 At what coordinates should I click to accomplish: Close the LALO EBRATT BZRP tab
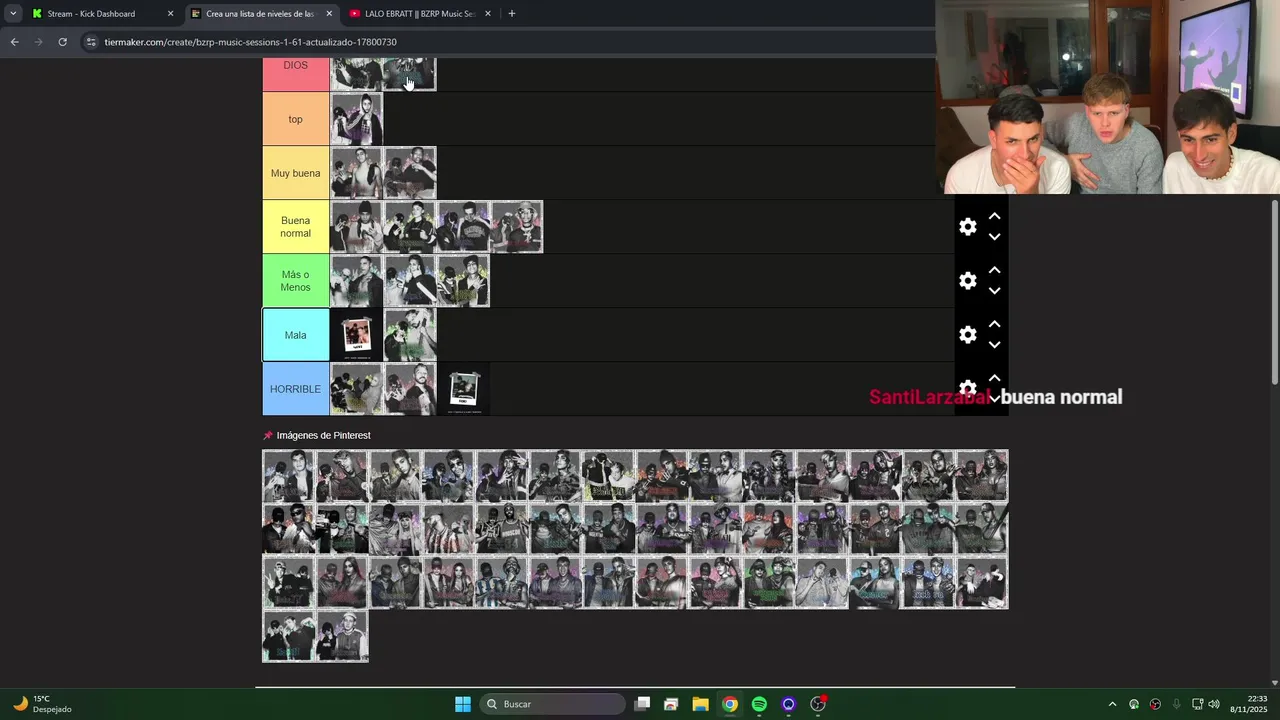[x=488, y=14]
